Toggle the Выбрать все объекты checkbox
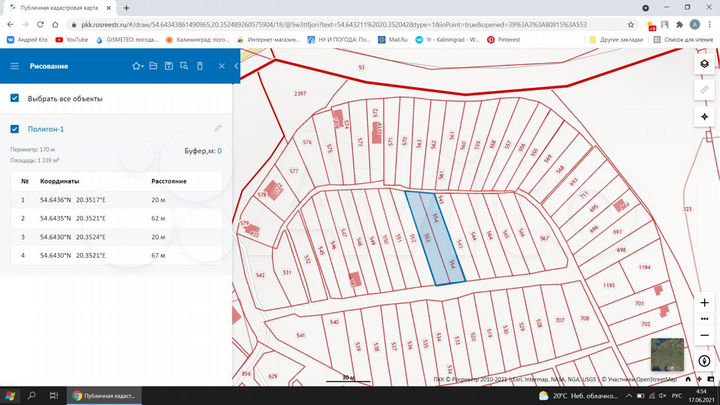Viewport: 720px width, 405px height. click(14, 98)
